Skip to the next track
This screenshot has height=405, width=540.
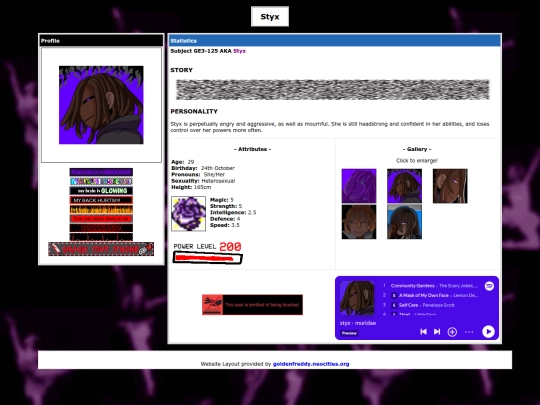tap(437, 332)
